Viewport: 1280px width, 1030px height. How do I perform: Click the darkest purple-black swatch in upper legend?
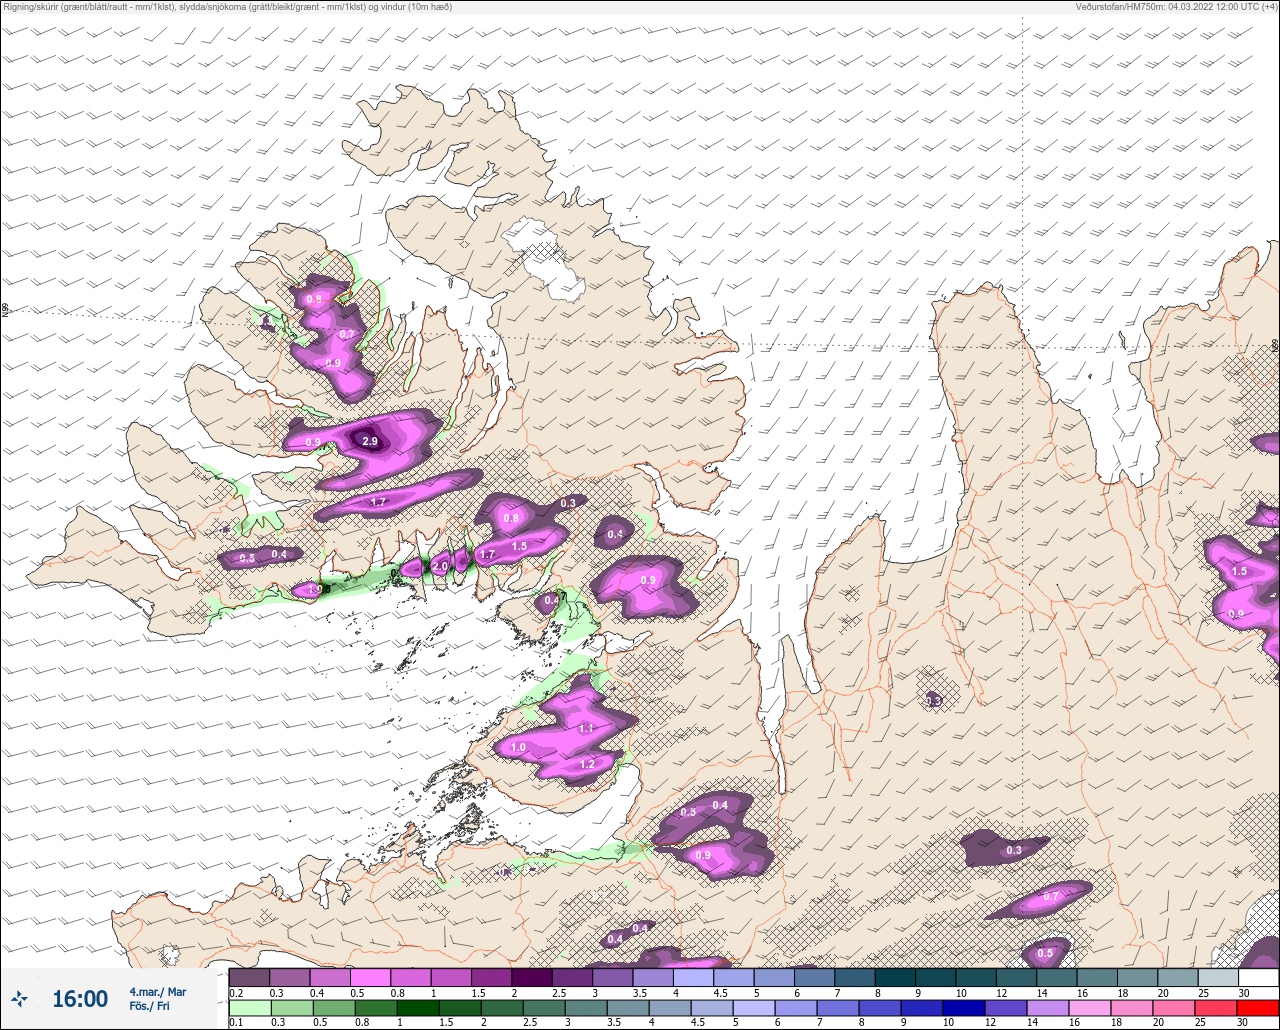pyautogui.click(x=531, y=977)
